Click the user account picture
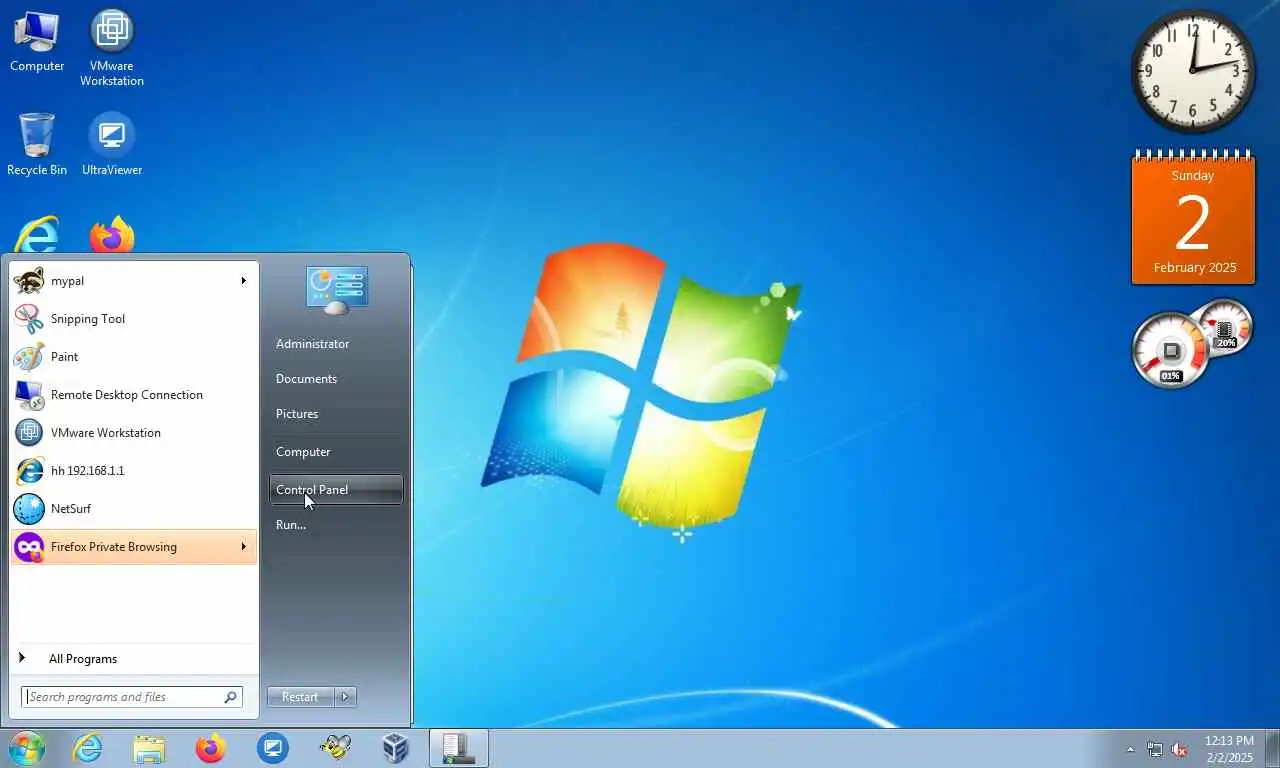This screenshot has height=768, width=1280. (x=337, y=291)
